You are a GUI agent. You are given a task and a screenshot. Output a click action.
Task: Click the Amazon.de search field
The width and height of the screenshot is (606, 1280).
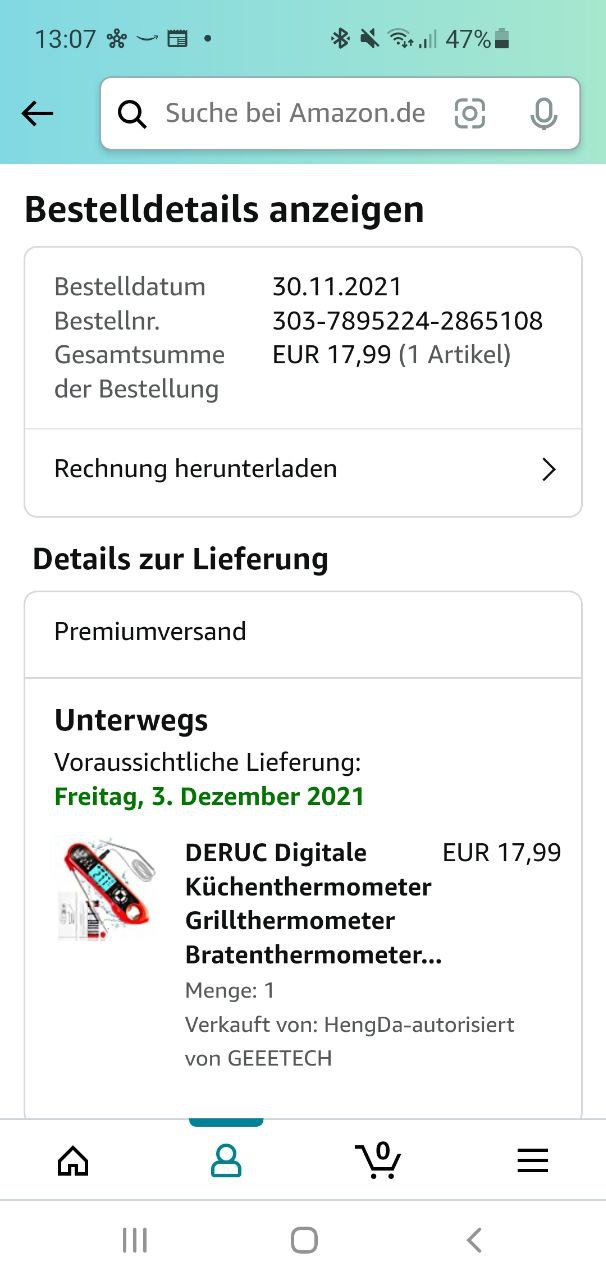(x=340, y=114)
